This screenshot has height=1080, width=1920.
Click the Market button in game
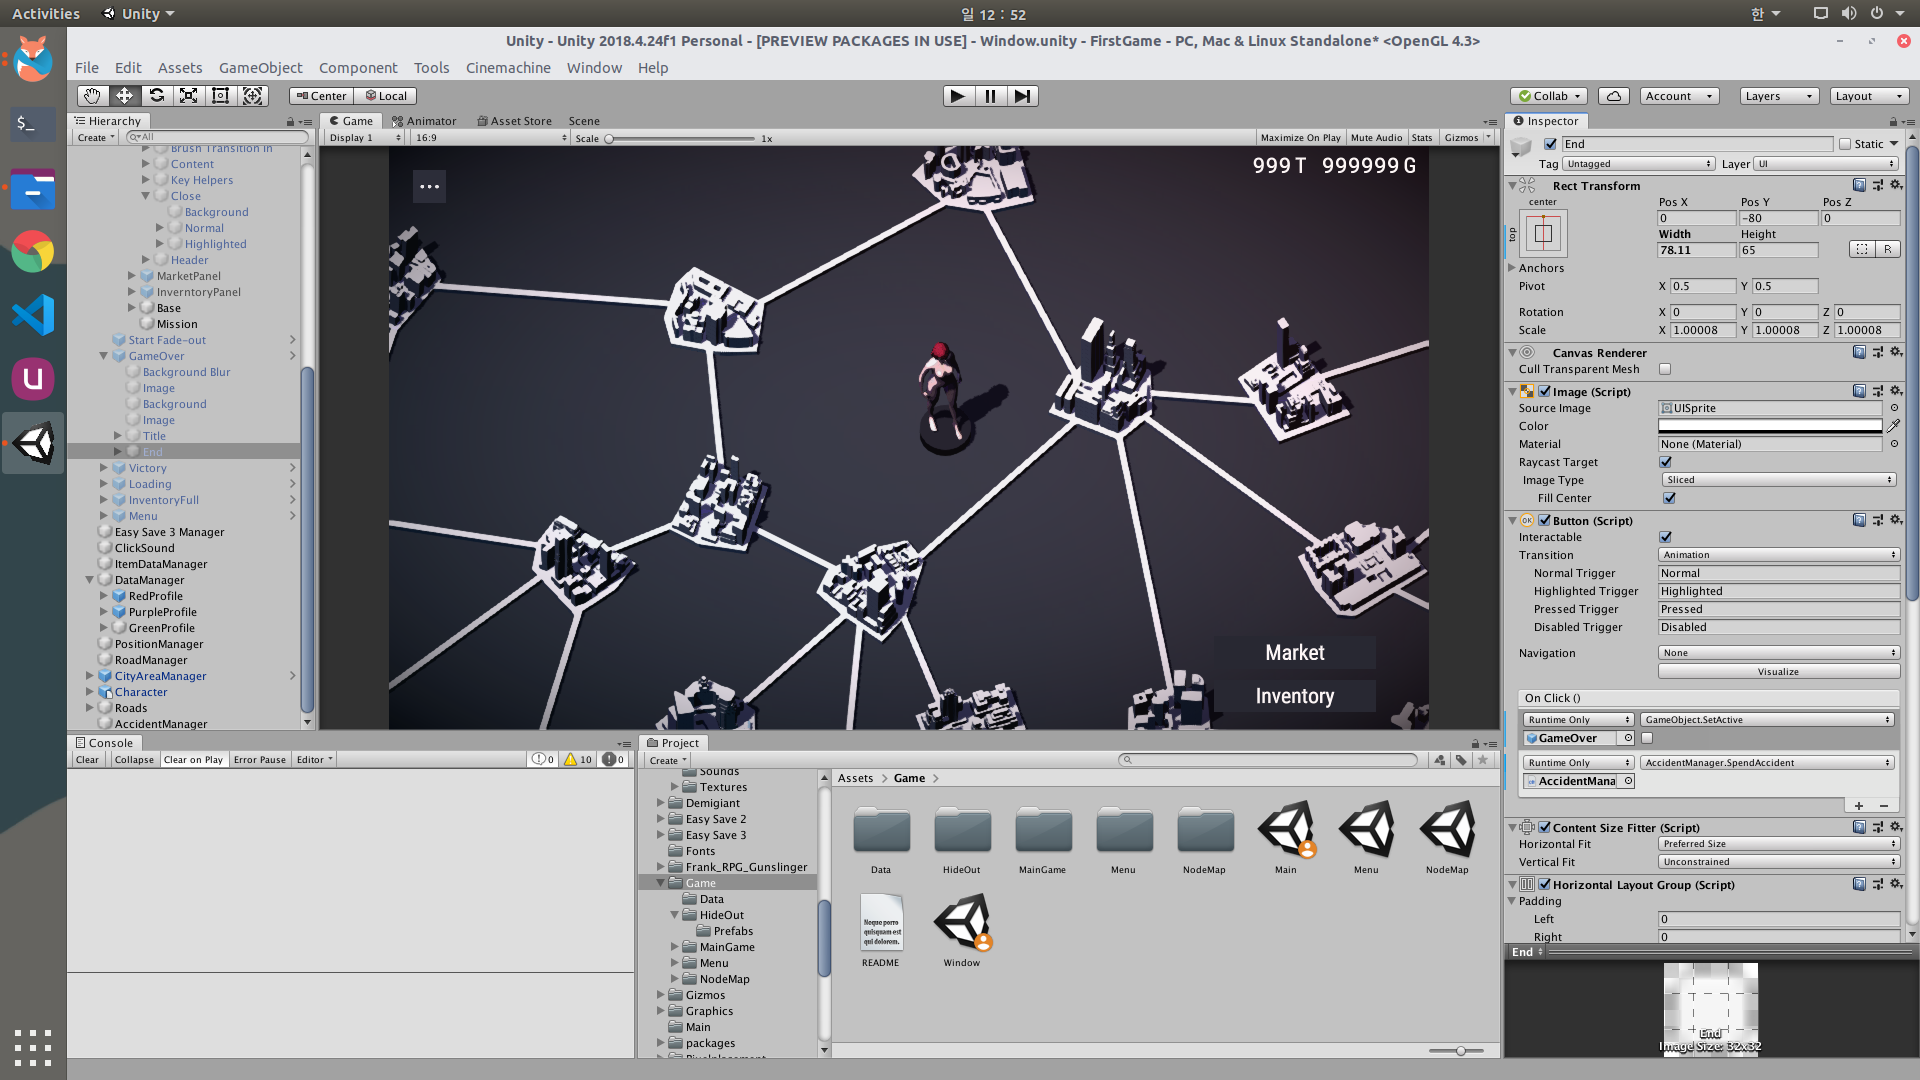[x=1295, y=653]
